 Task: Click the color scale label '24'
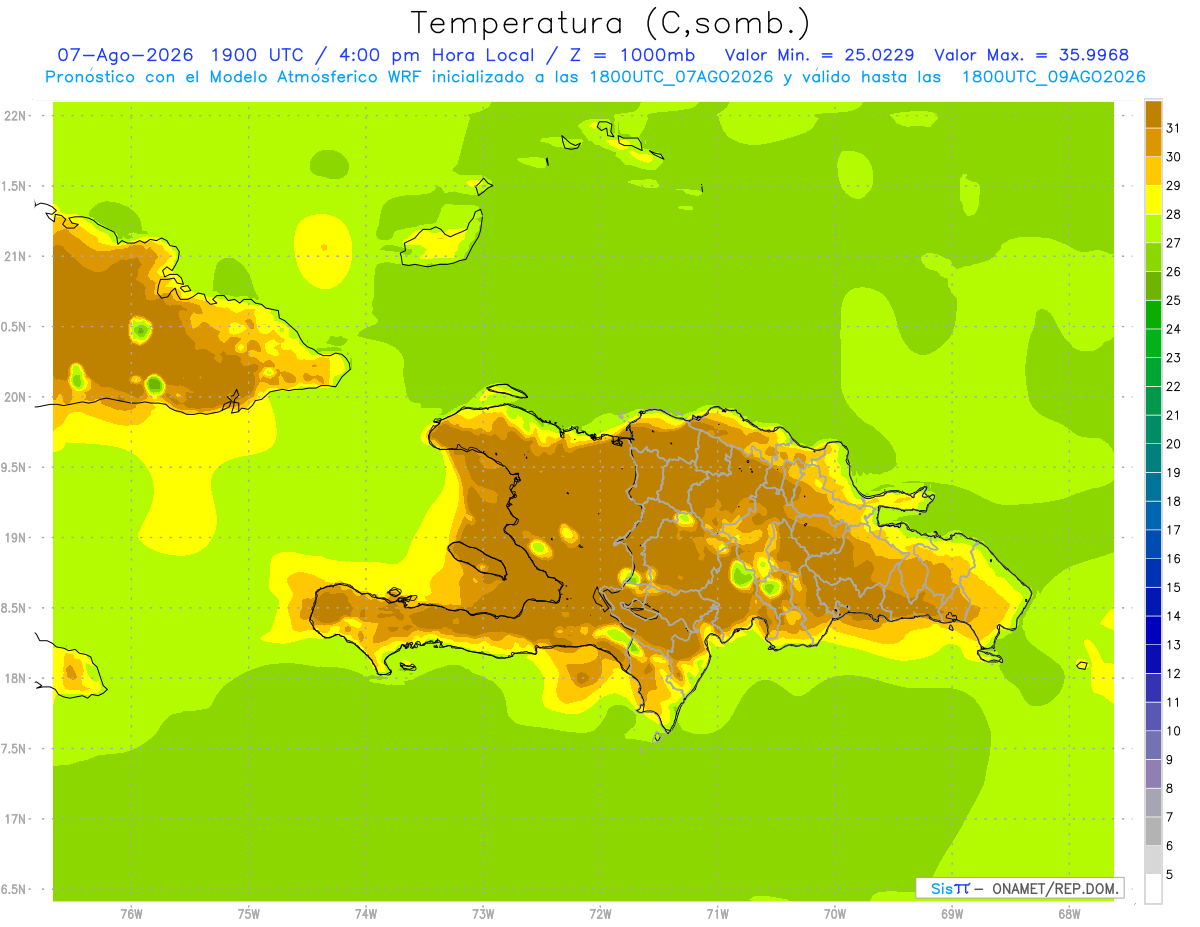pyautogui.click(x=1174, y=329)
